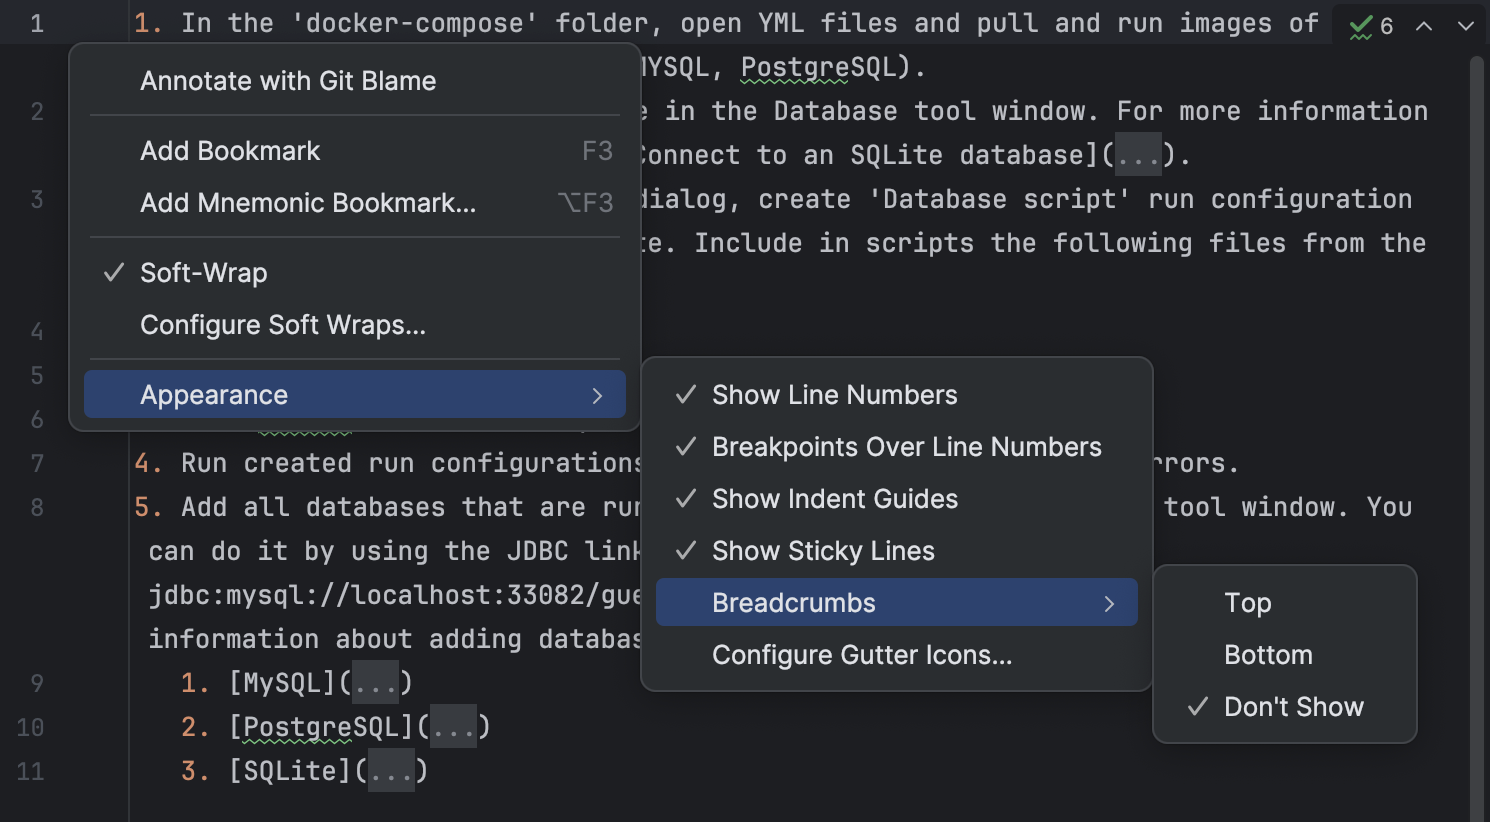Open Configure Soft Wraps settings
Screen dimensions: 1490x822
[283, 324]
